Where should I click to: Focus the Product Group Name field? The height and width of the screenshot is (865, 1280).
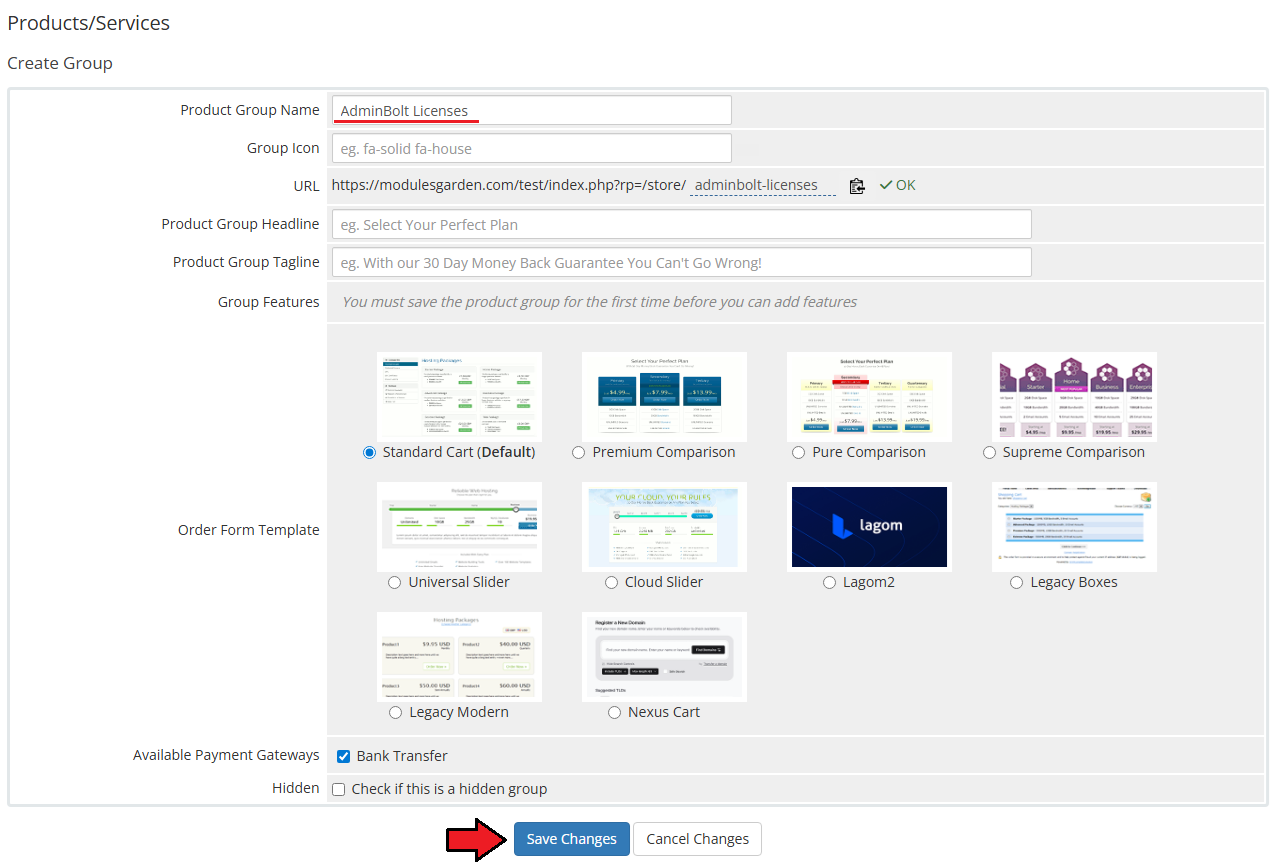pyautogui.click(x=532, y=110)
